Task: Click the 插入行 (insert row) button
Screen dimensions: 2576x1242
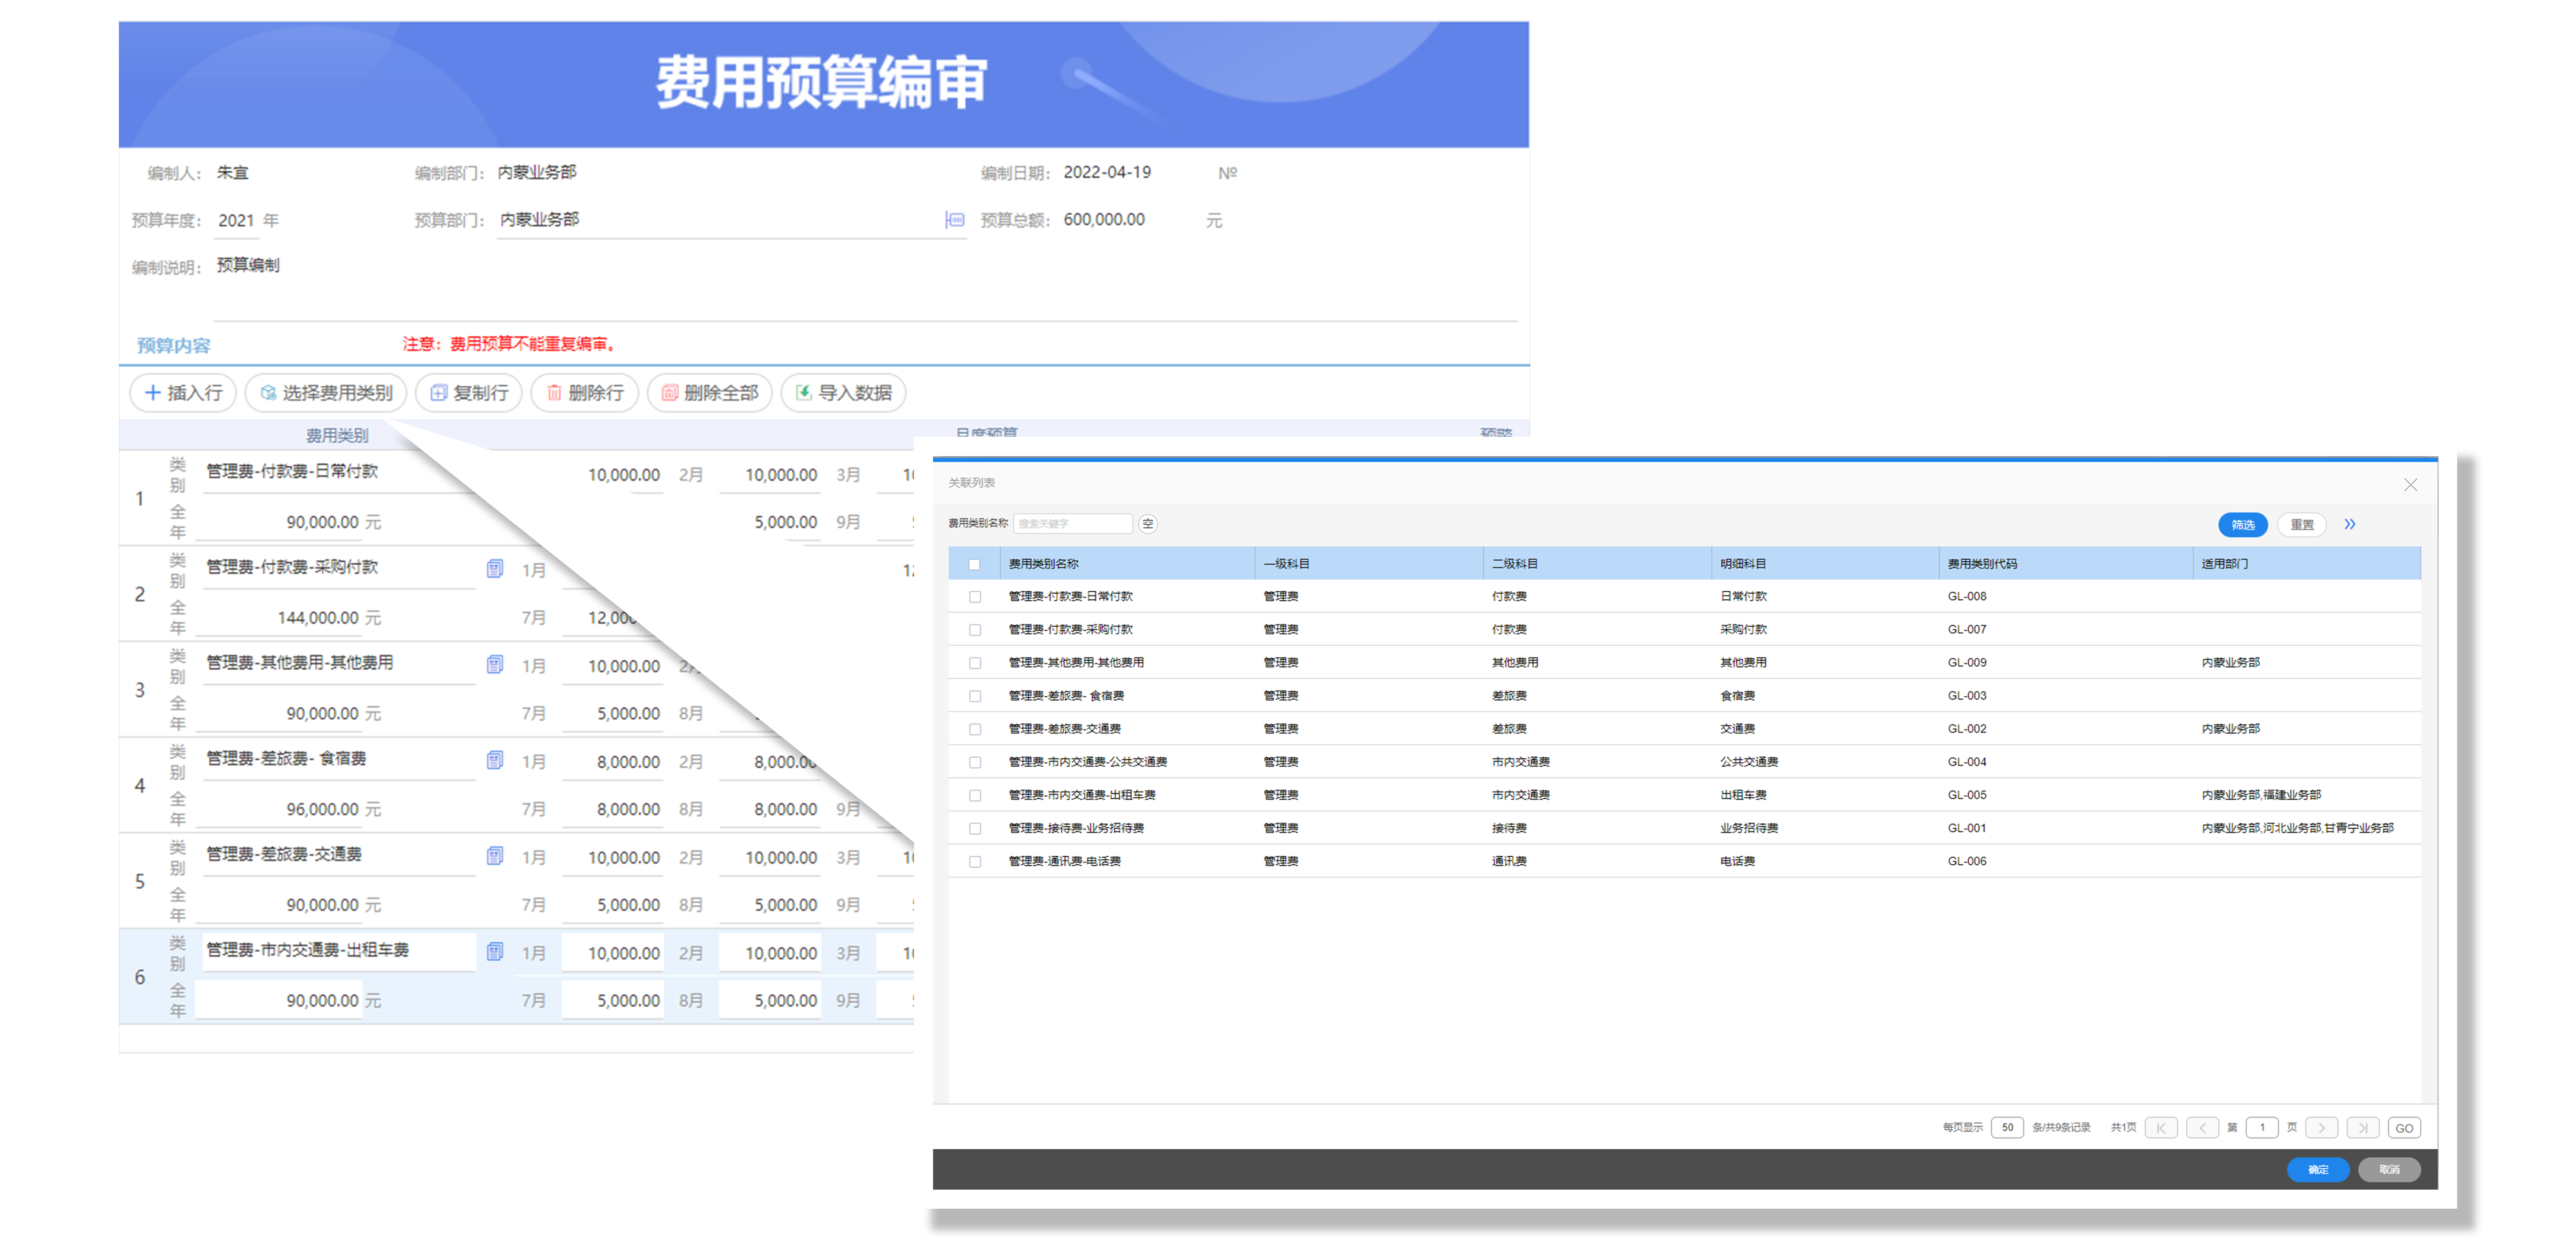Action: [183, 393]
